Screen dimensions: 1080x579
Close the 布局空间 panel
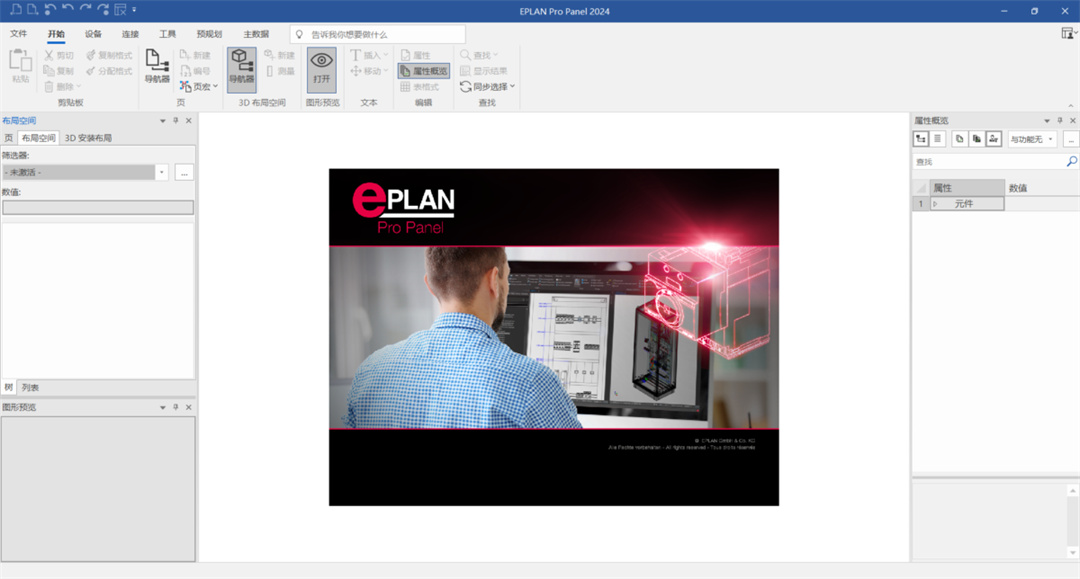pos(189,120)
